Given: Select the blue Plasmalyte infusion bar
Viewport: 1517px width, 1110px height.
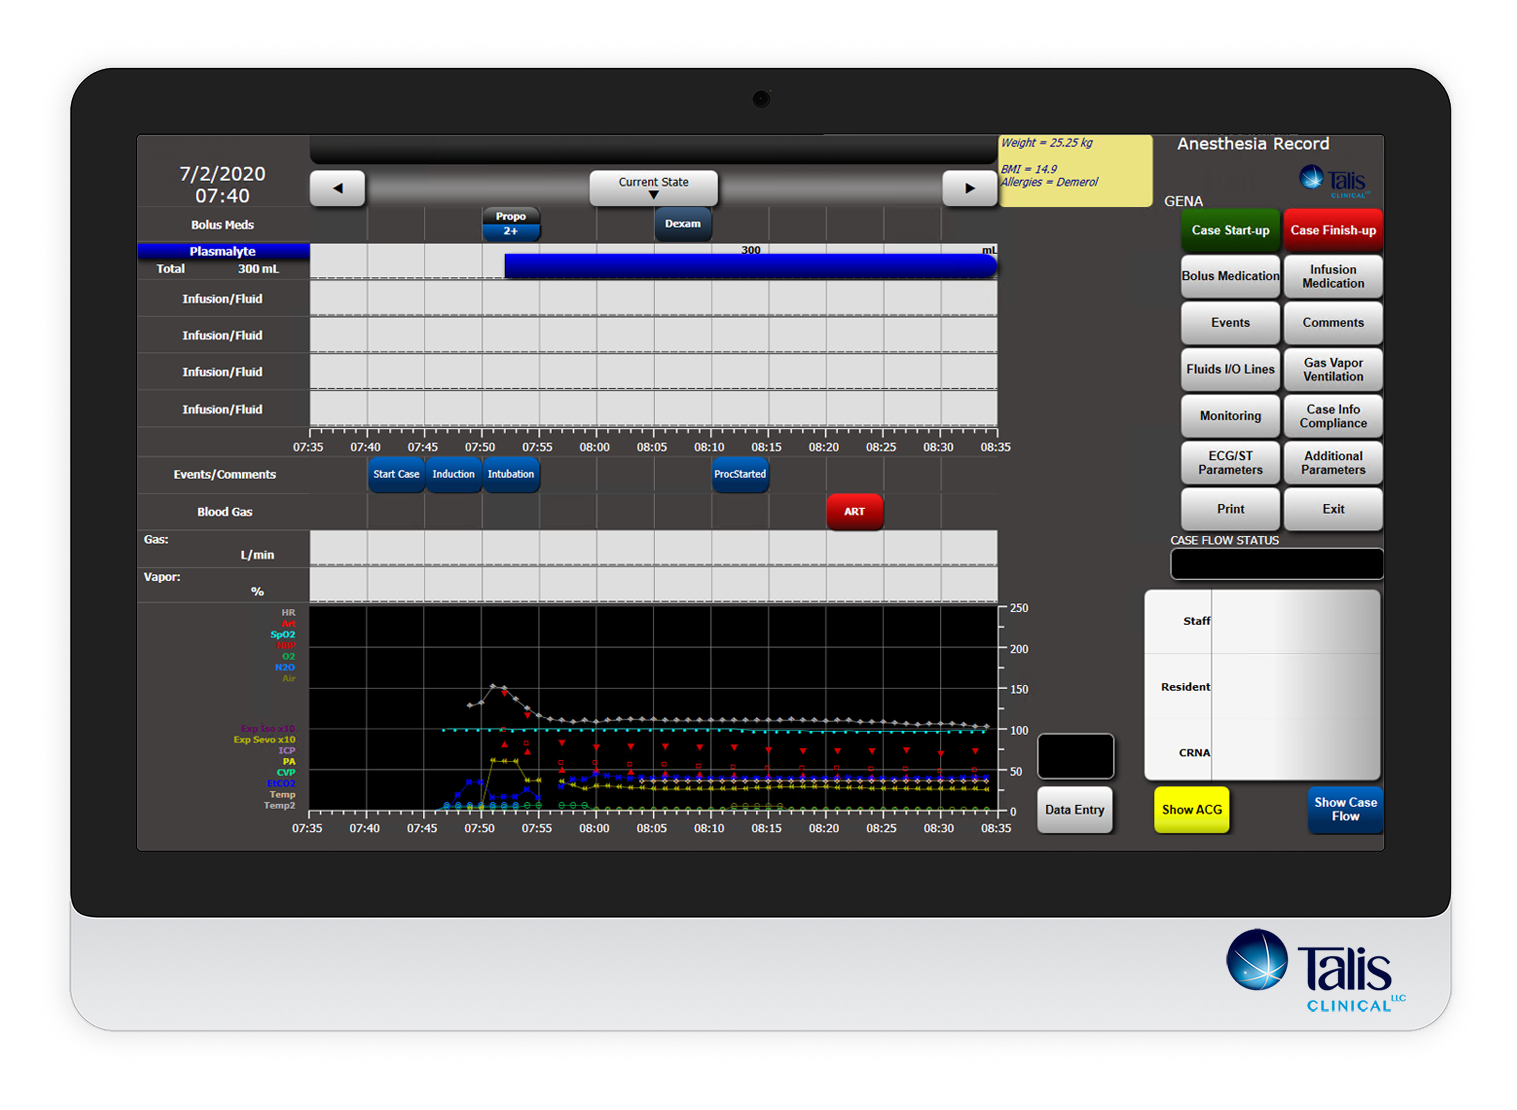Looking at the screenshot, I should [751, 265].
